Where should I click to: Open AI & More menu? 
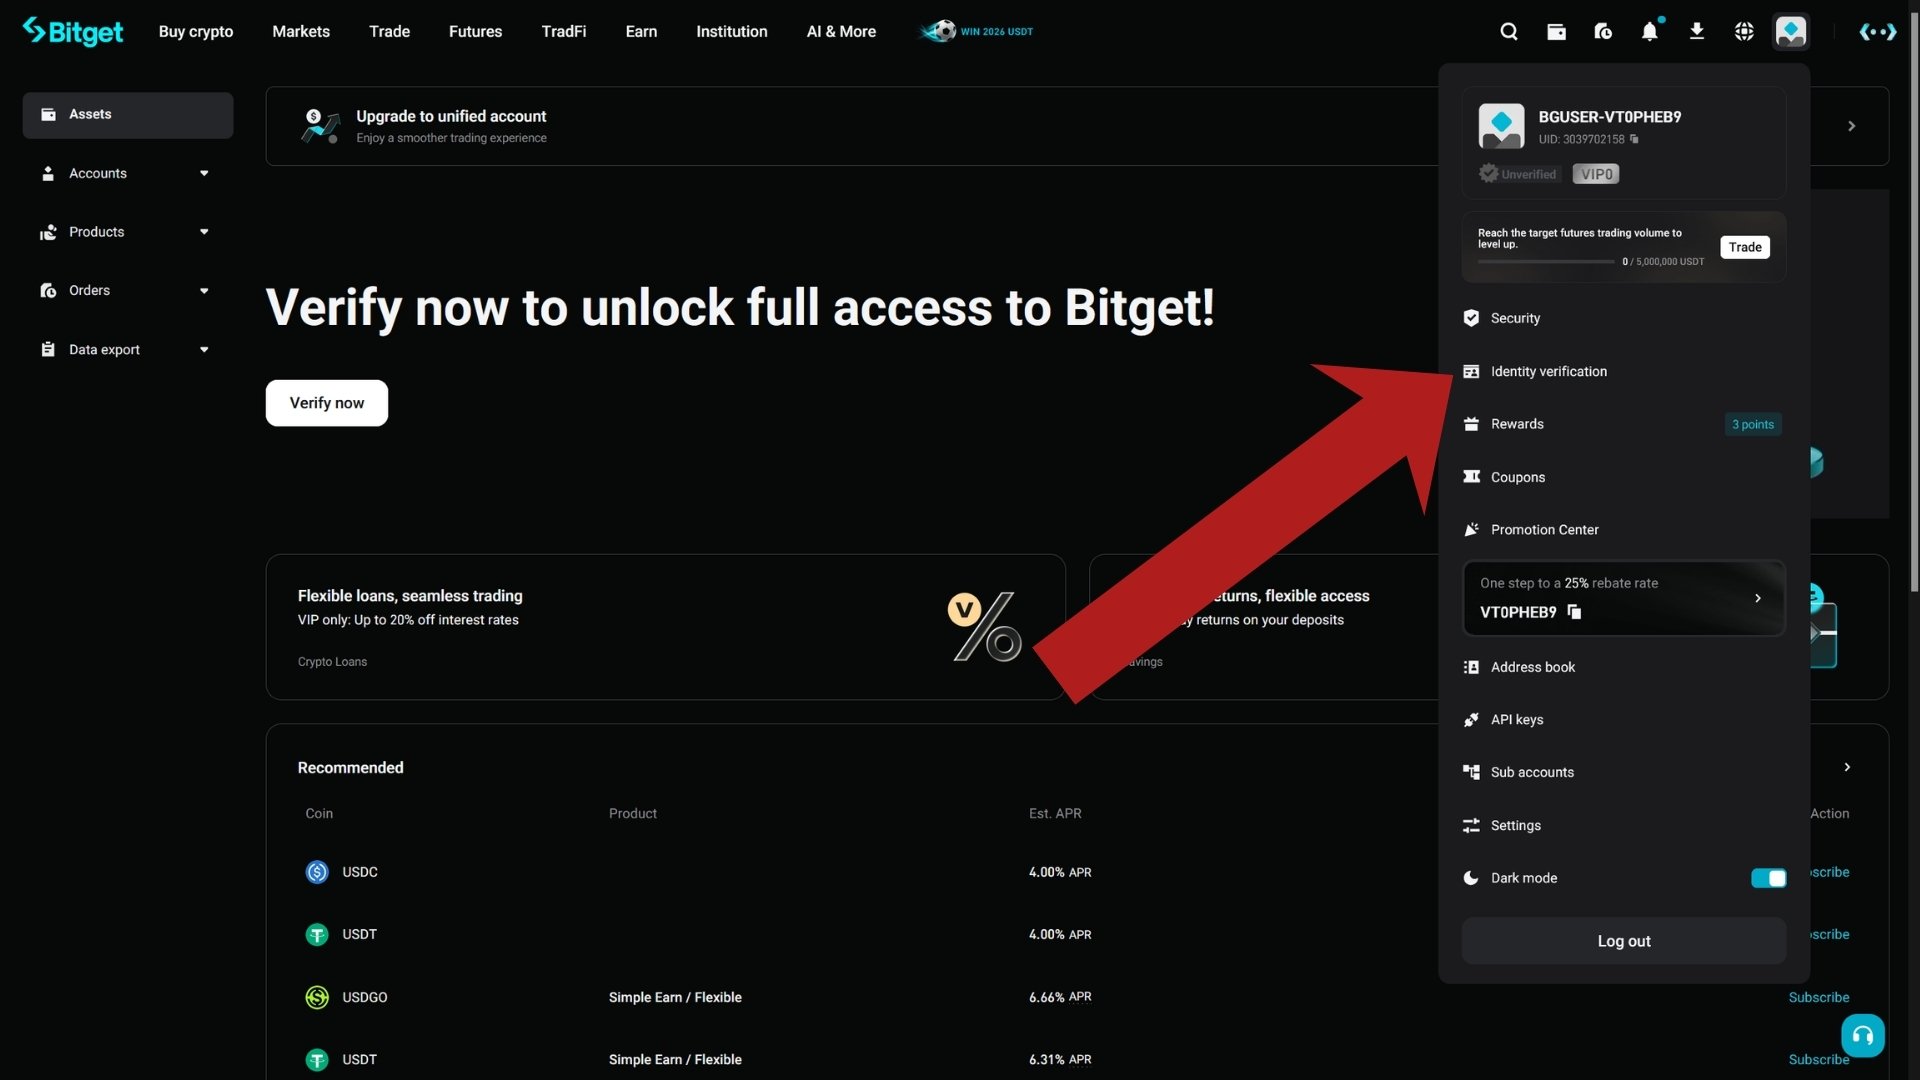[841, 32]
